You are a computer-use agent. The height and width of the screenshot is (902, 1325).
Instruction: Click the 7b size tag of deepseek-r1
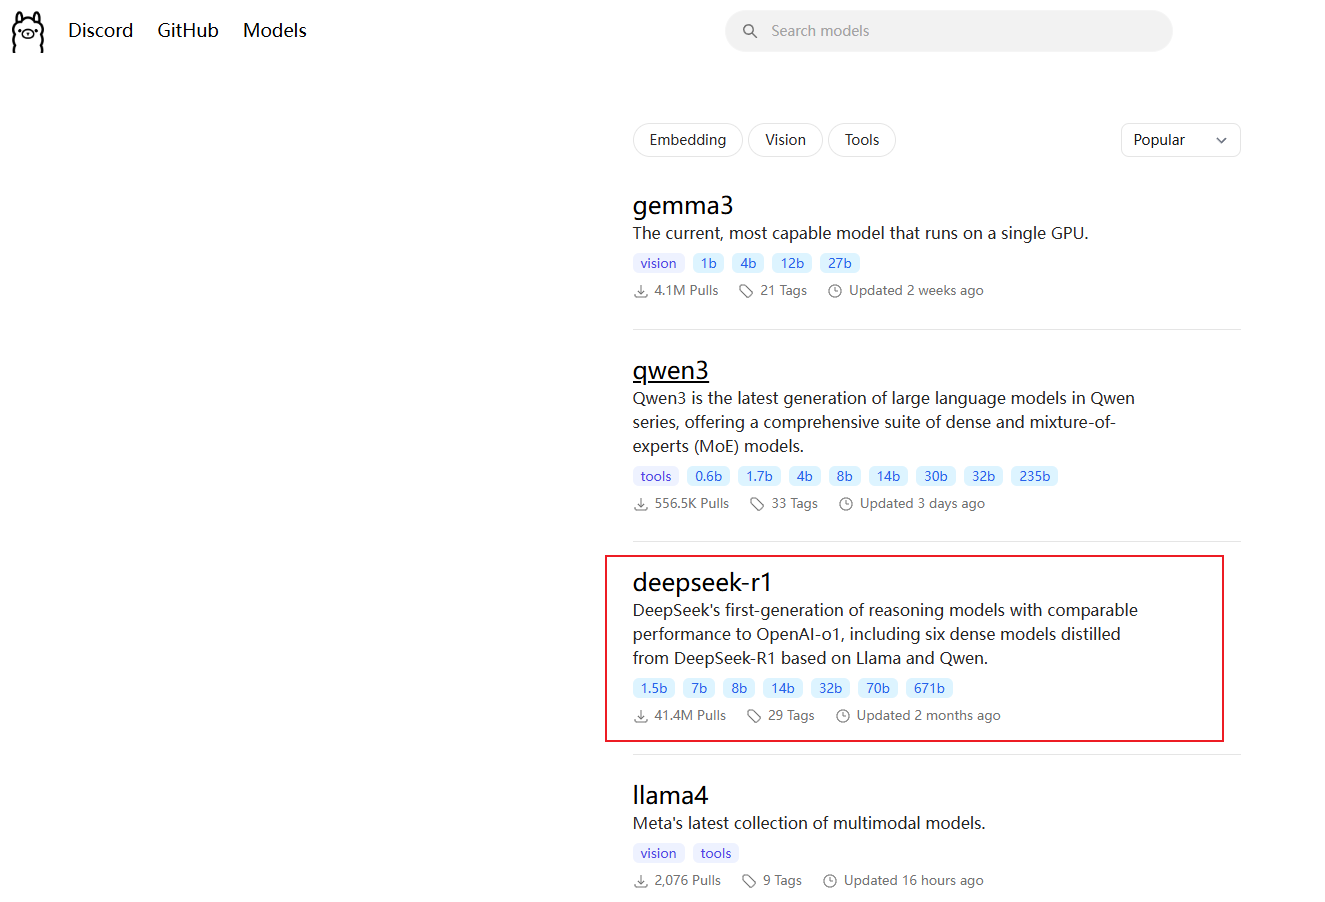pos(699,689)
